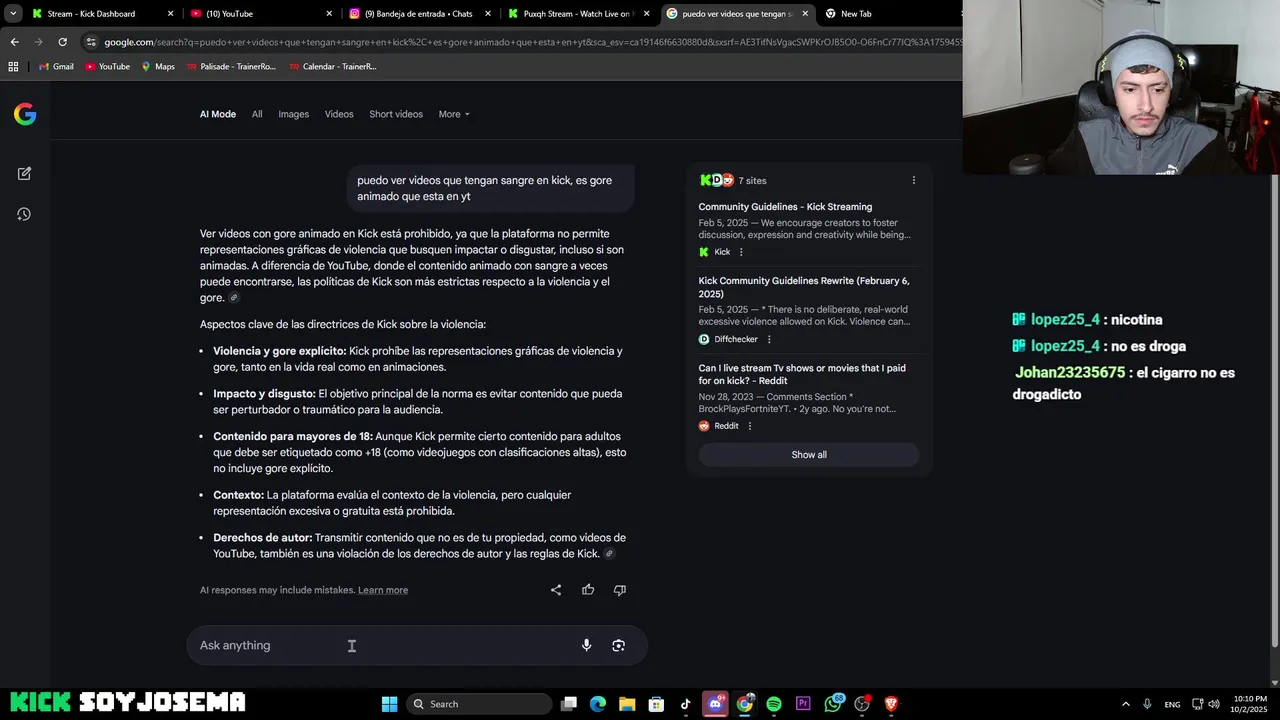
Task: Show hidden system tray icons chevron
Action: [x=1125, y=704]
